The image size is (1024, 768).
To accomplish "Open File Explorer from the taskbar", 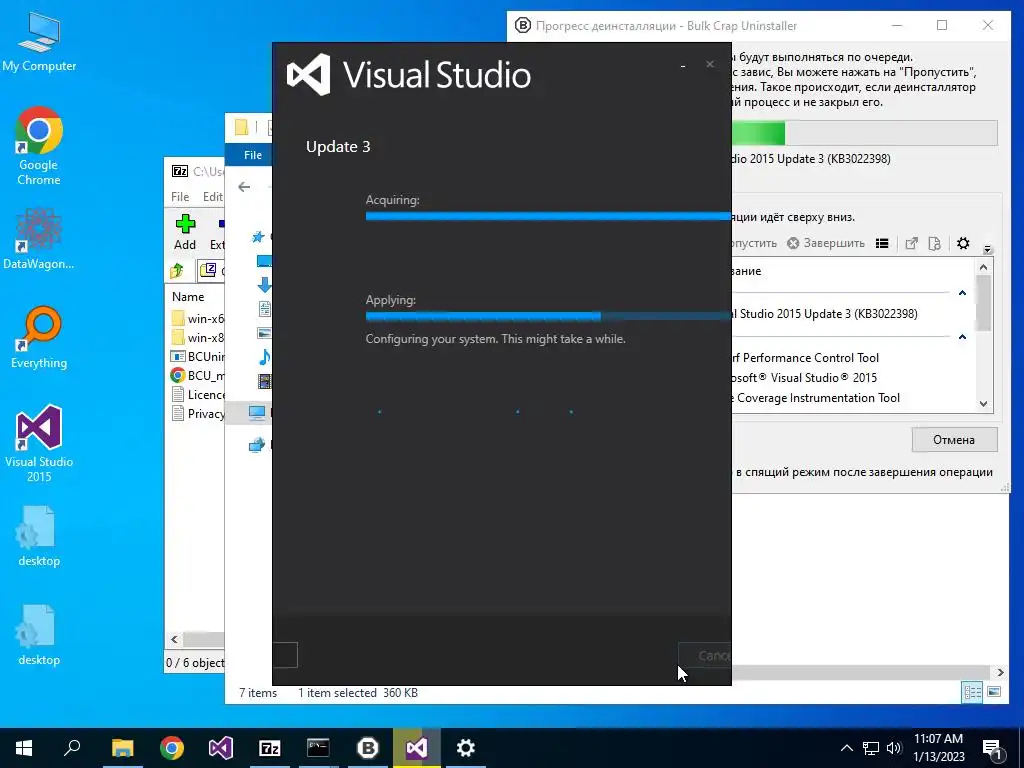I will pos(122,748).
